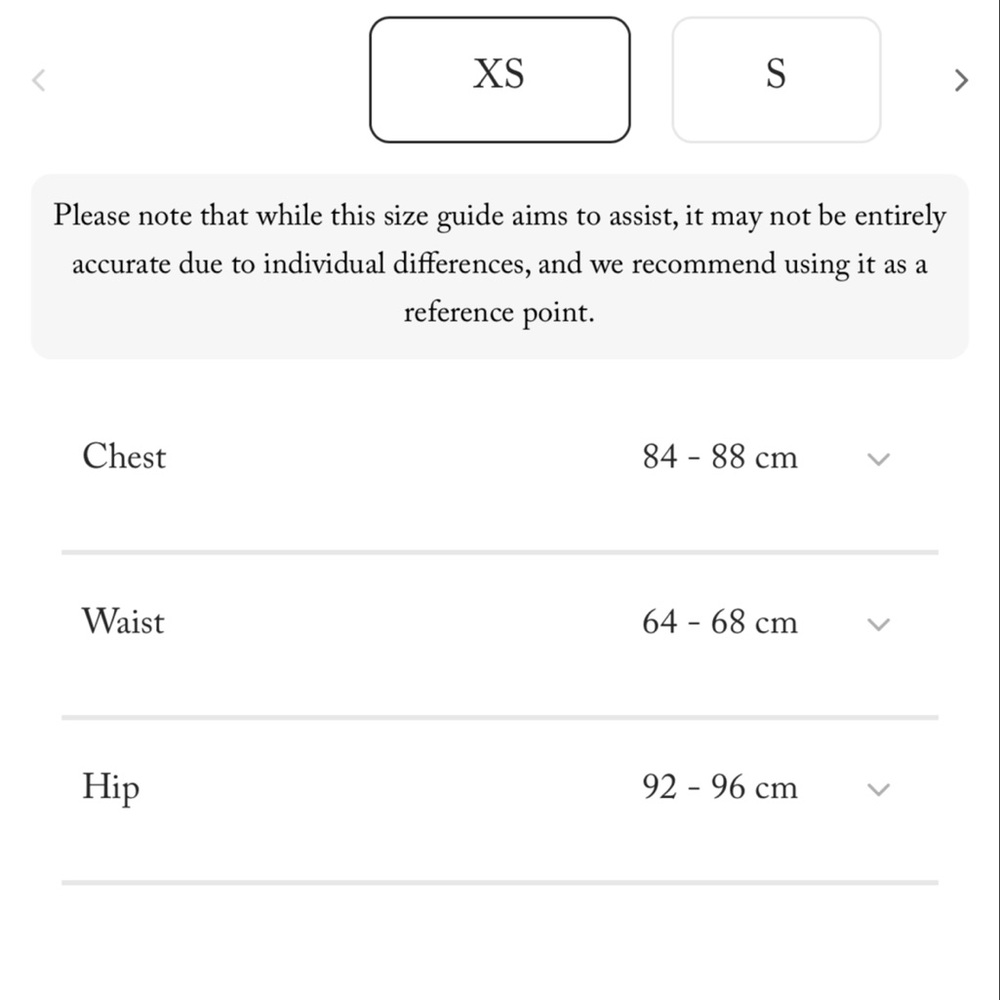1000x1000 pixels.
Task: Click the 'reference point.' text line
Action: point(499,313)
